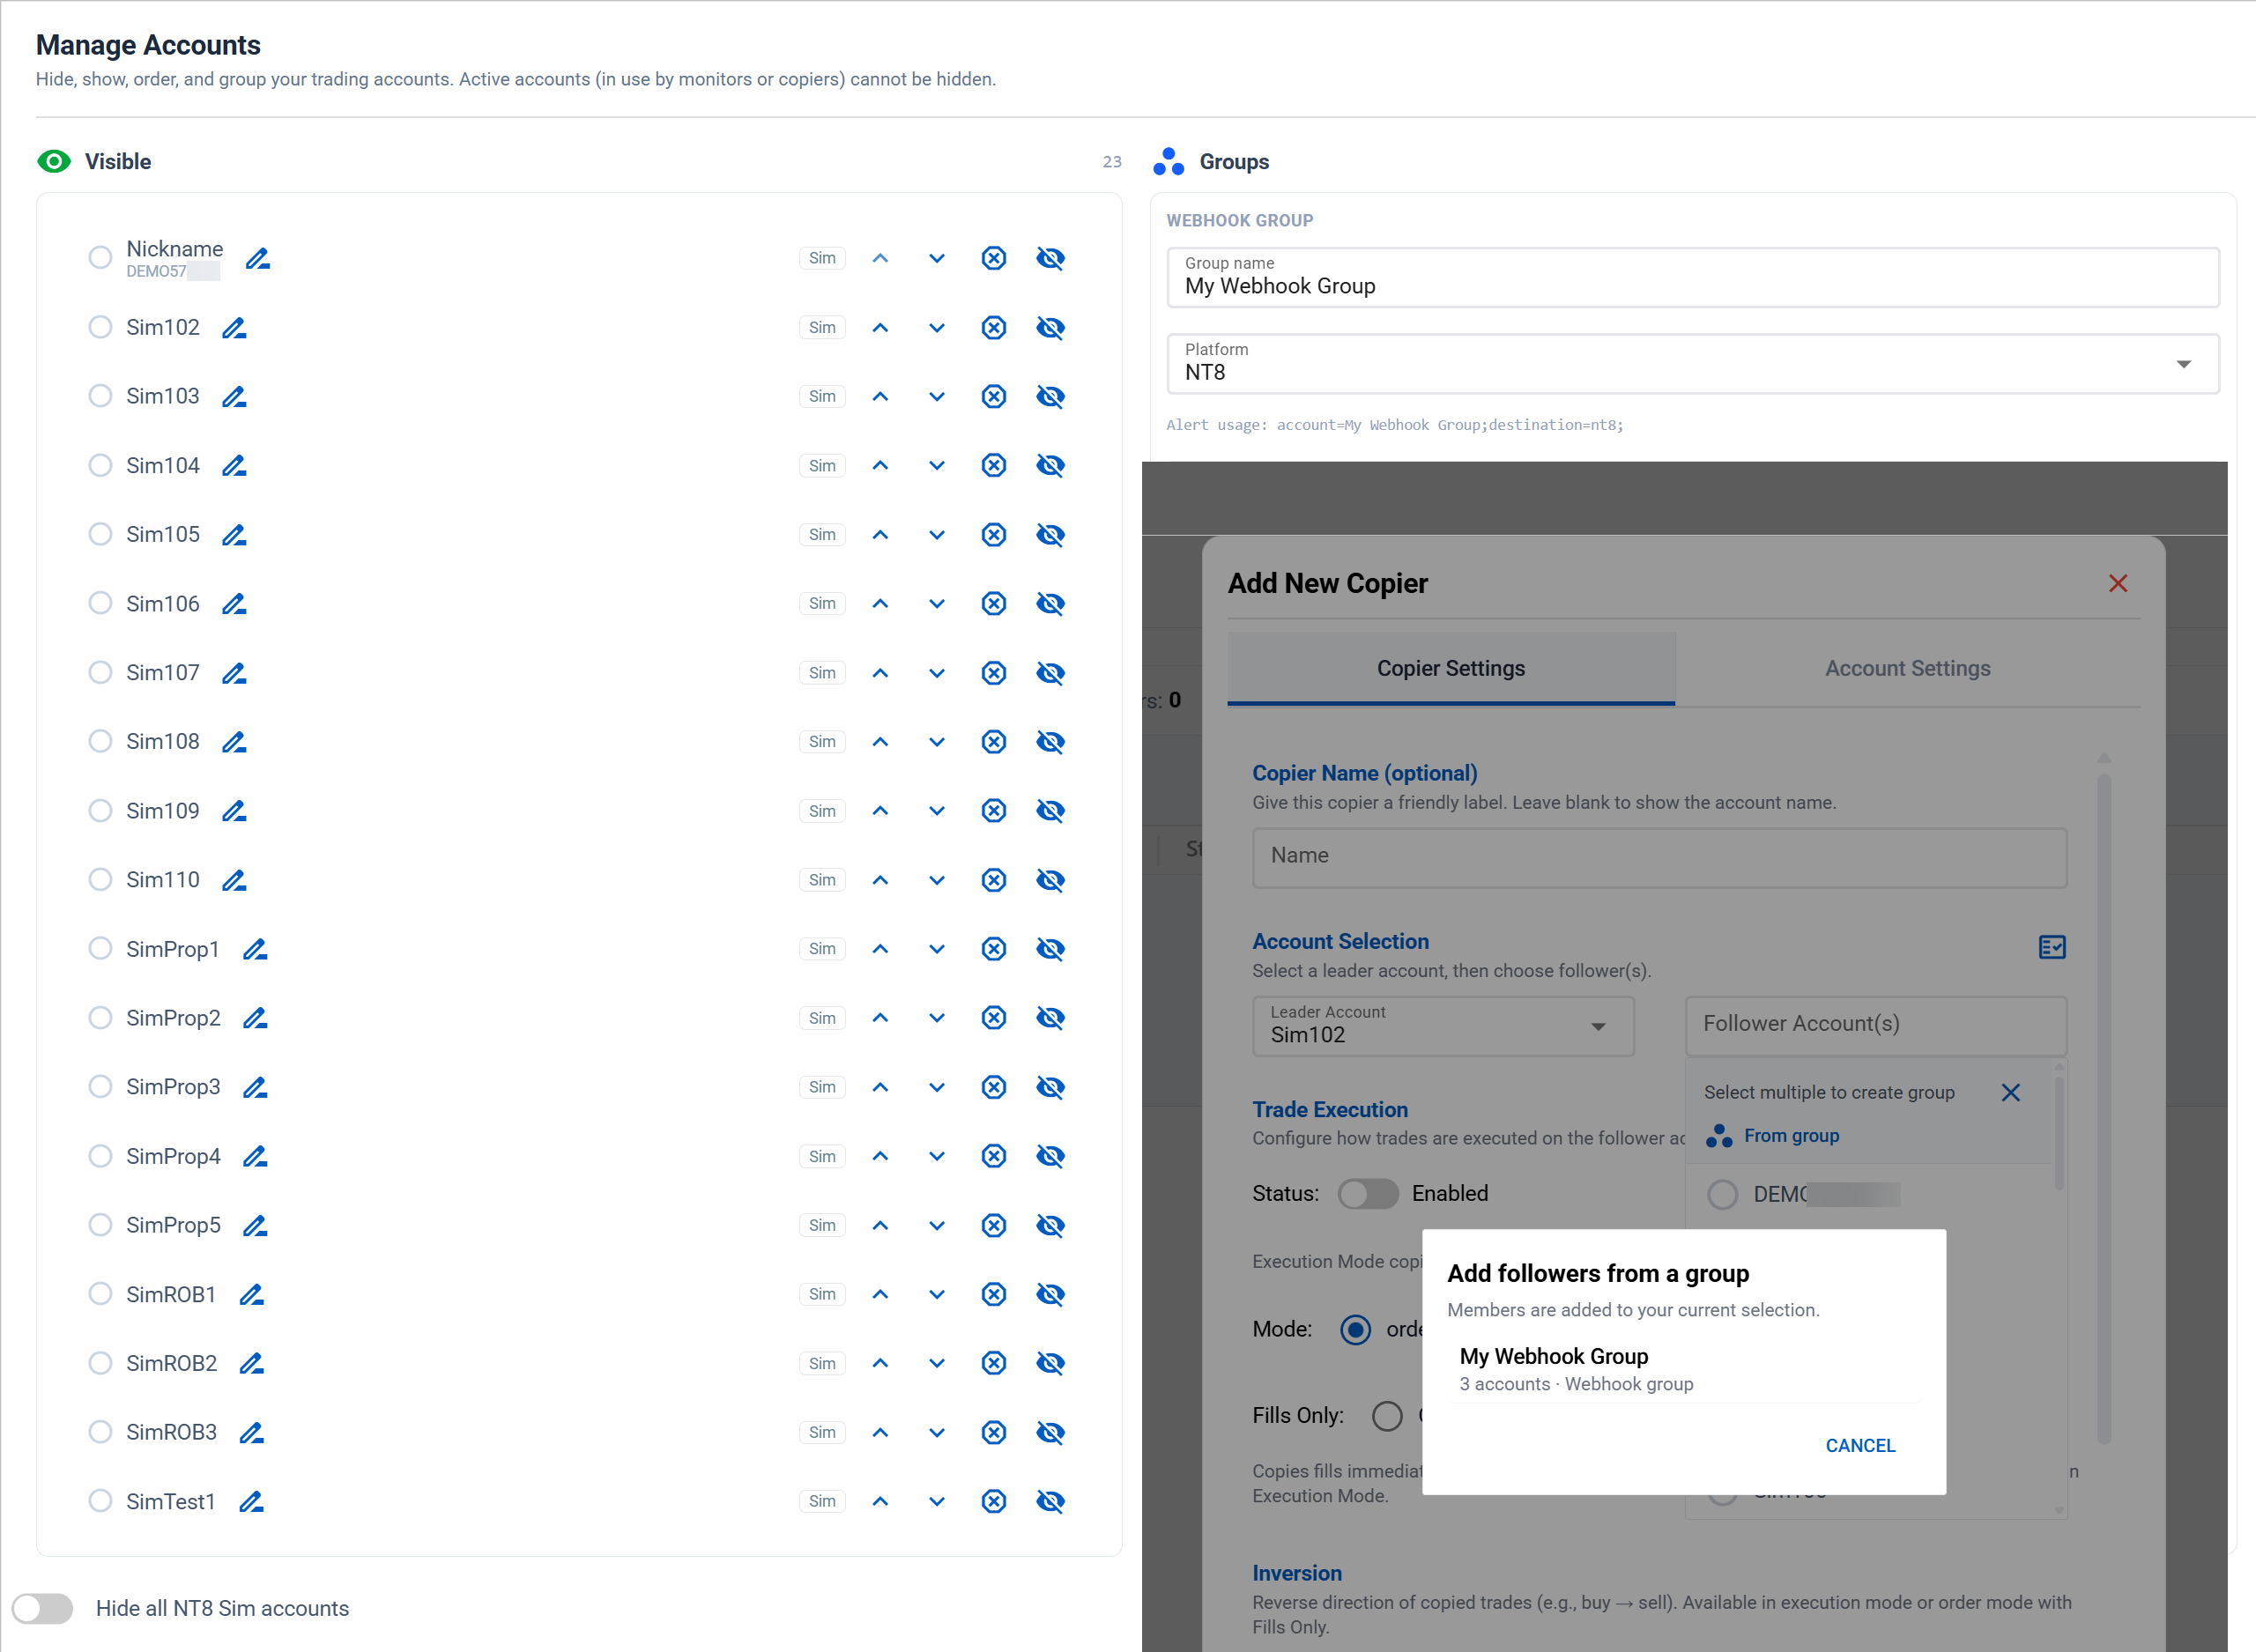This screenshot has height=1652, width=2256.
Task: Edit nickname pencil for SimProp3
Action: (x=255, y=1087)
